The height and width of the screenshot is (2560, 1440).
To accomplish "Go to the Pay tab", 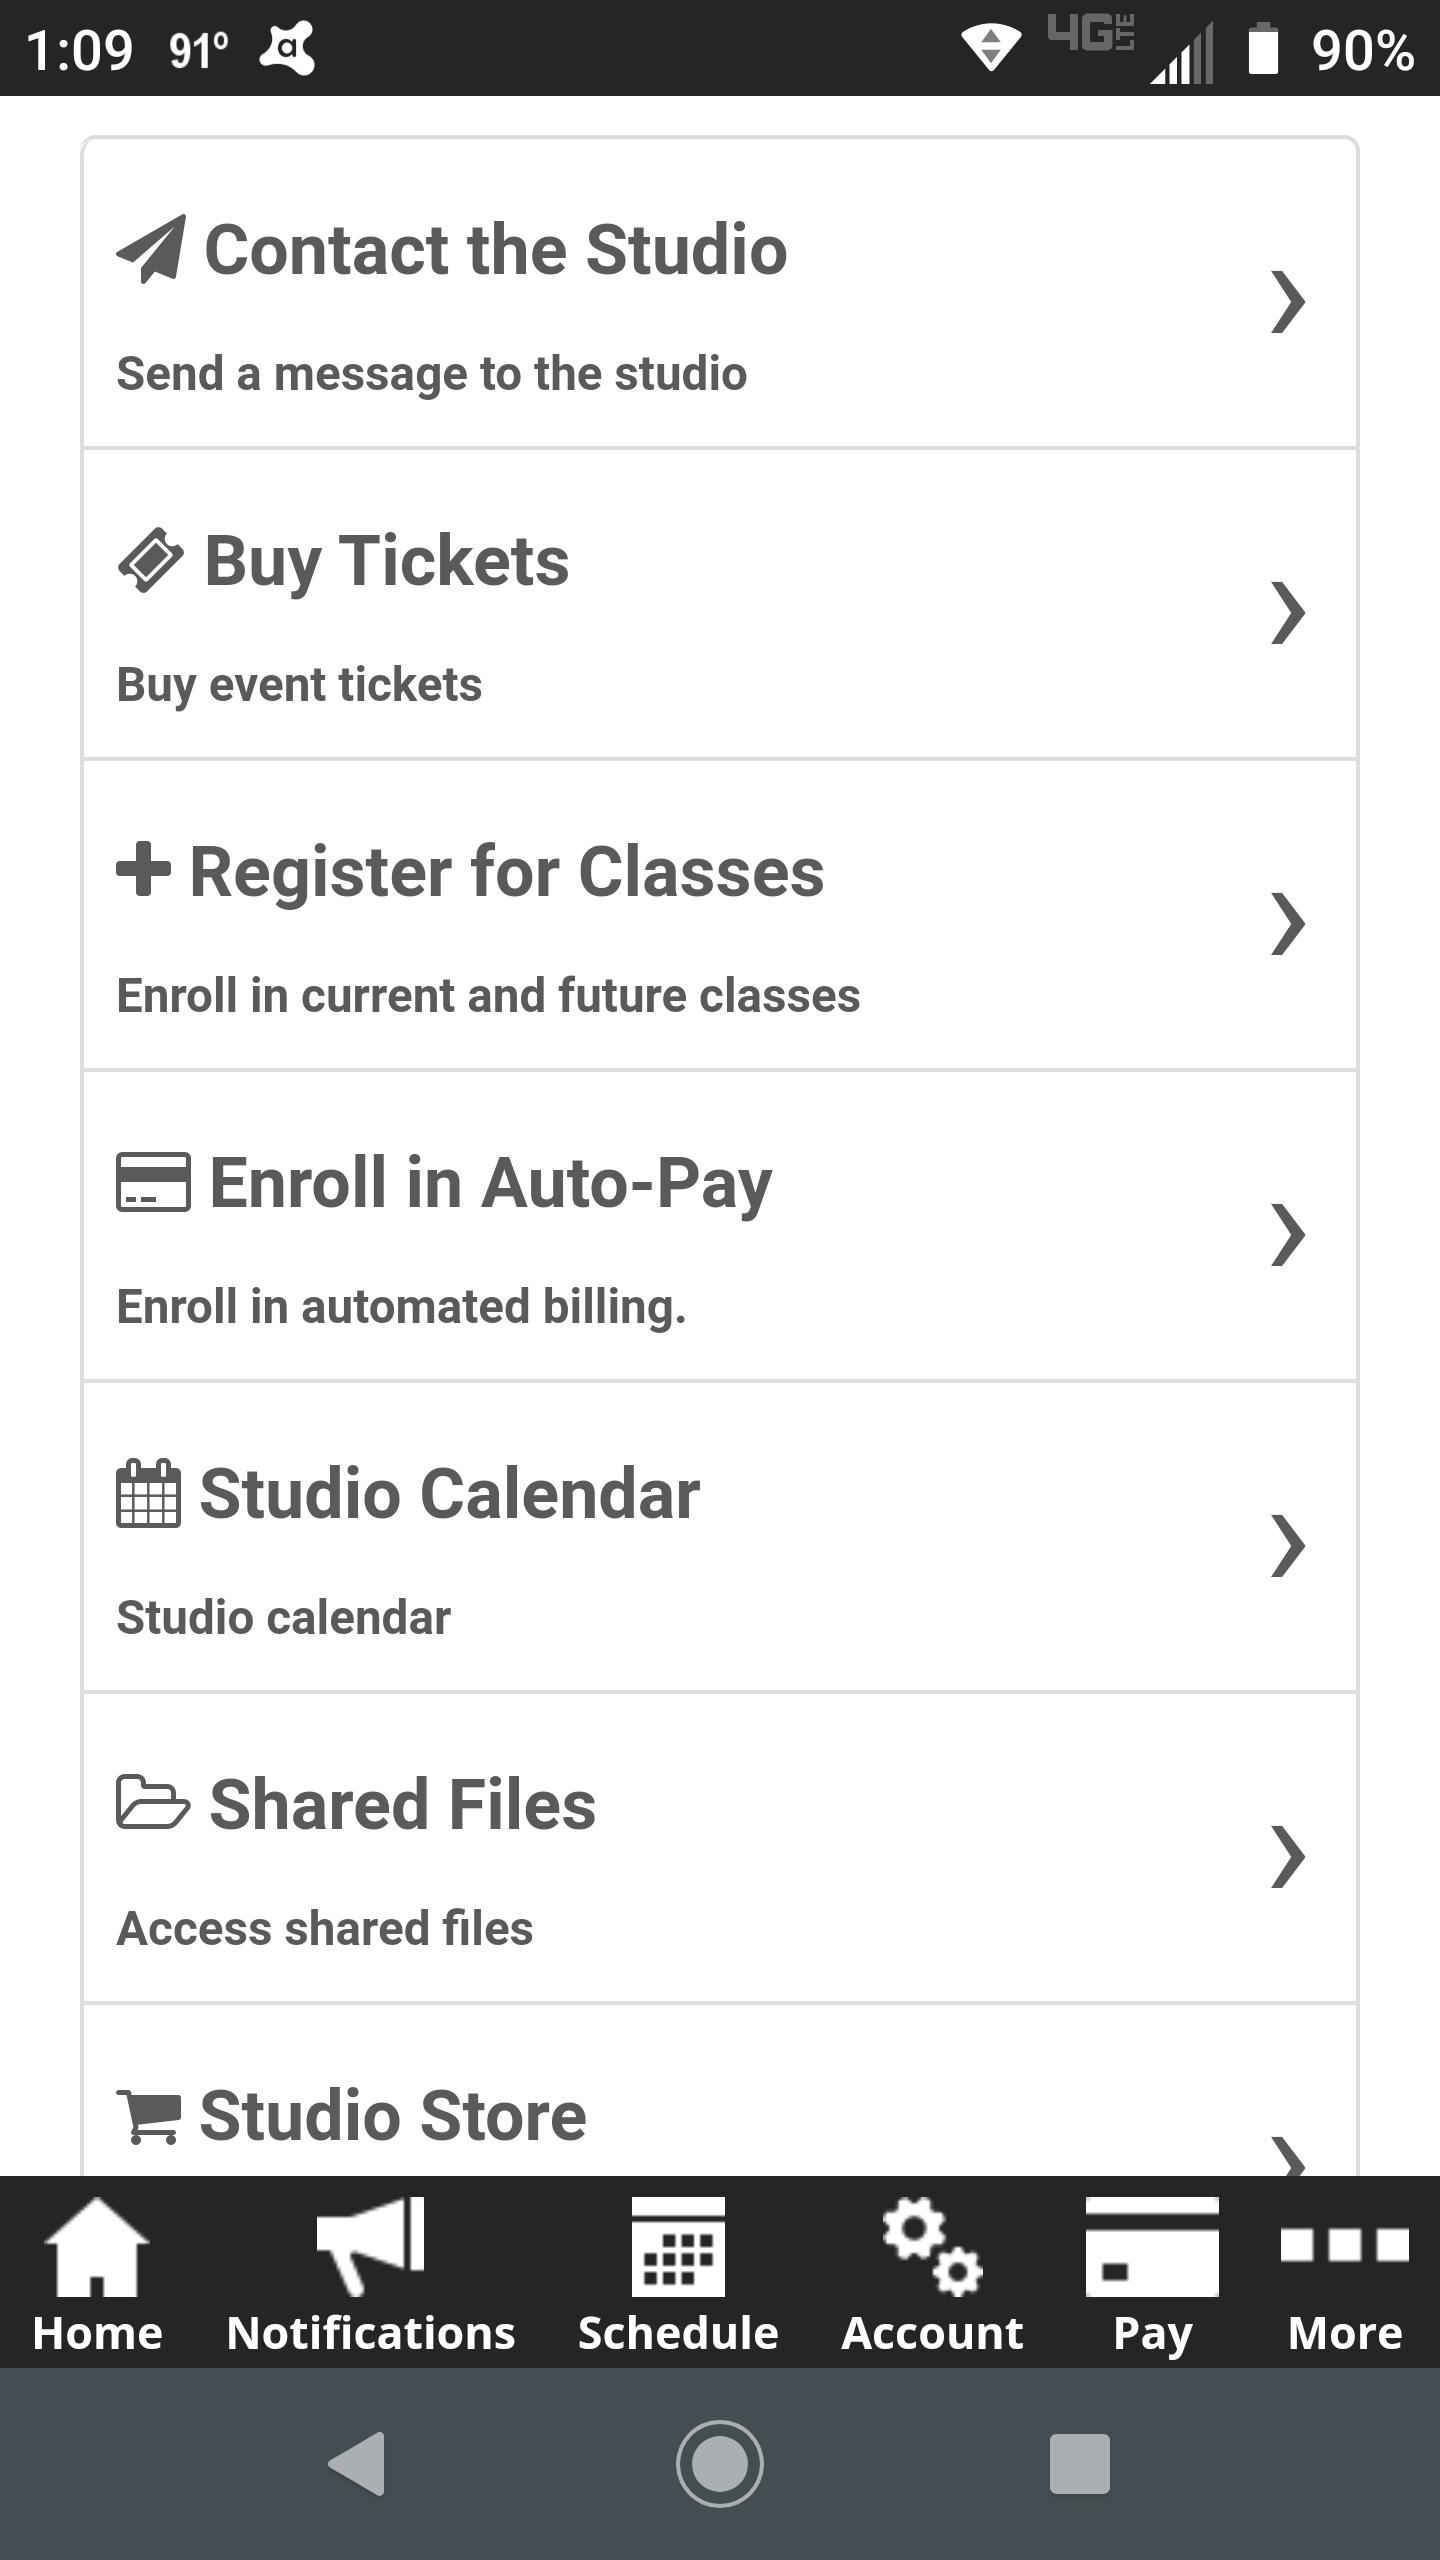I will pos(1152,2275).
